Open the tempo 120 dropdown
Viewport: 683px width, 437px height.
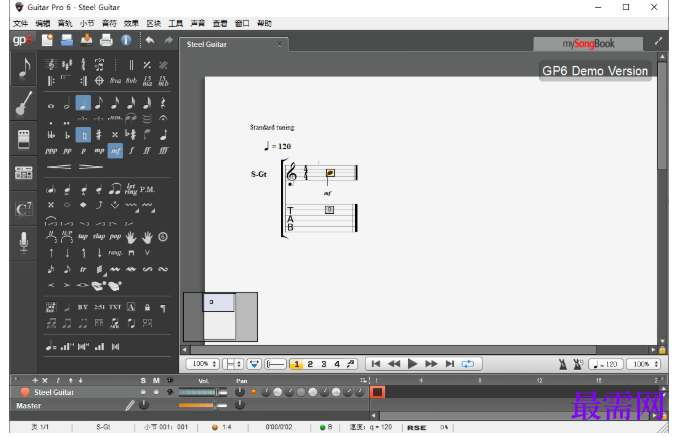pyautogui.click(x=605, y=364)
